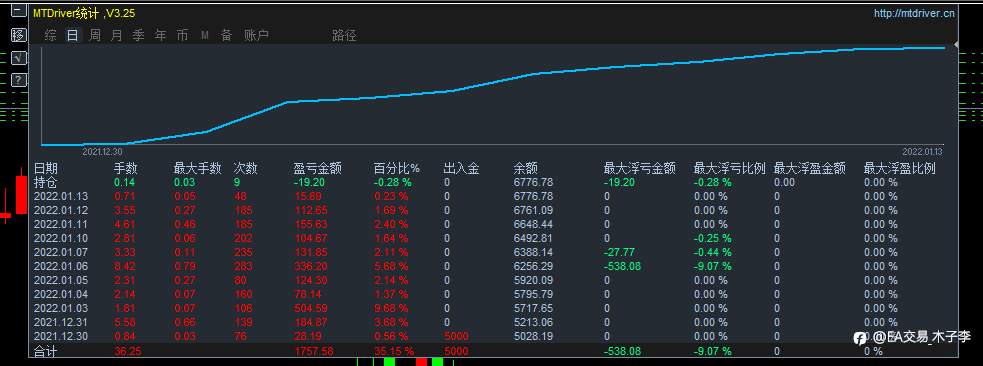Click the MTDriver统计 V3.25 title text
Screen dimensions: 983x366
[84, 13]
